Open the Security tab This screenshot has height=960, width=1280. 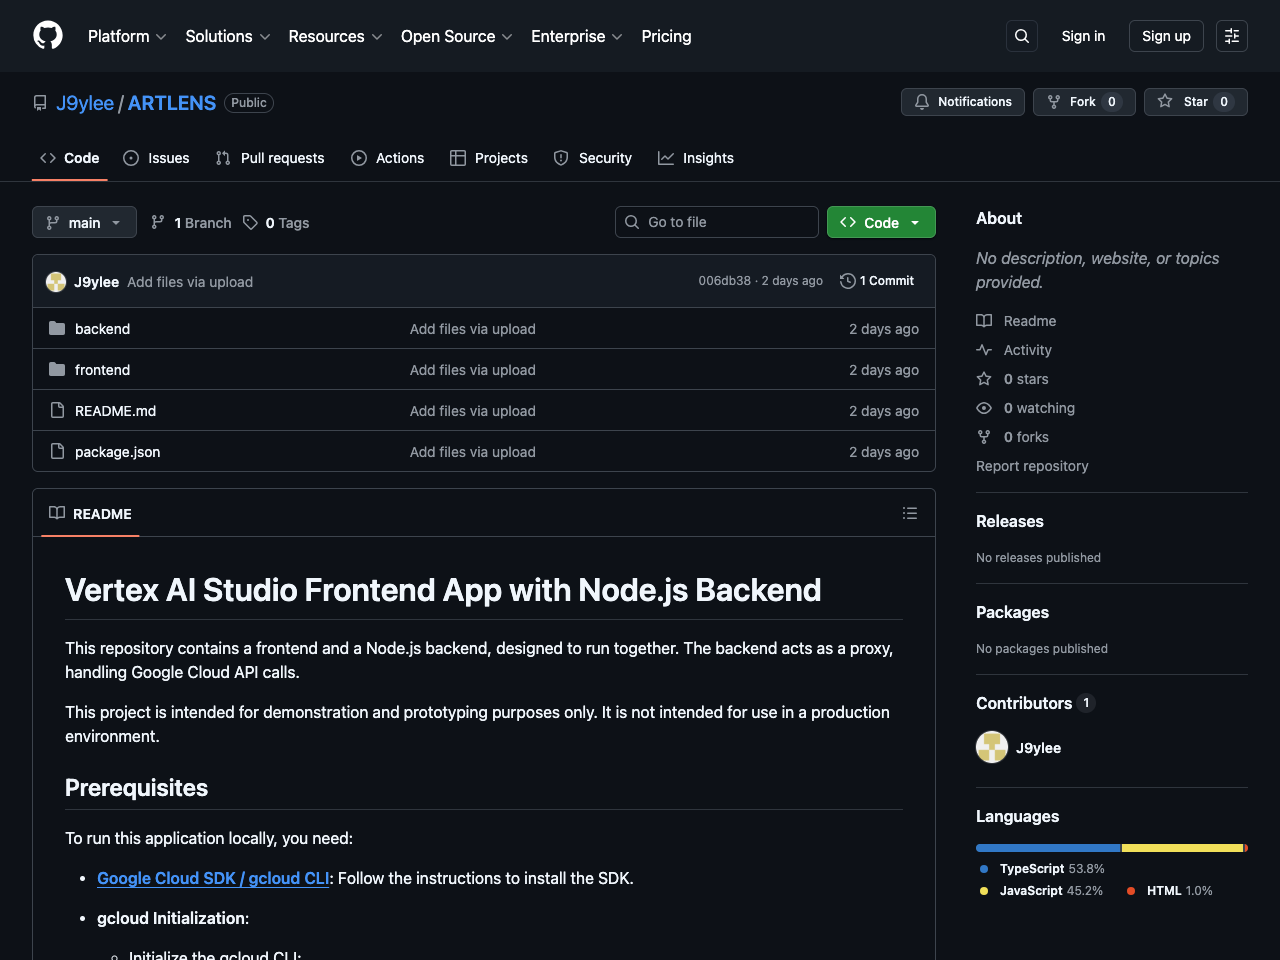(x=593, y=158)
